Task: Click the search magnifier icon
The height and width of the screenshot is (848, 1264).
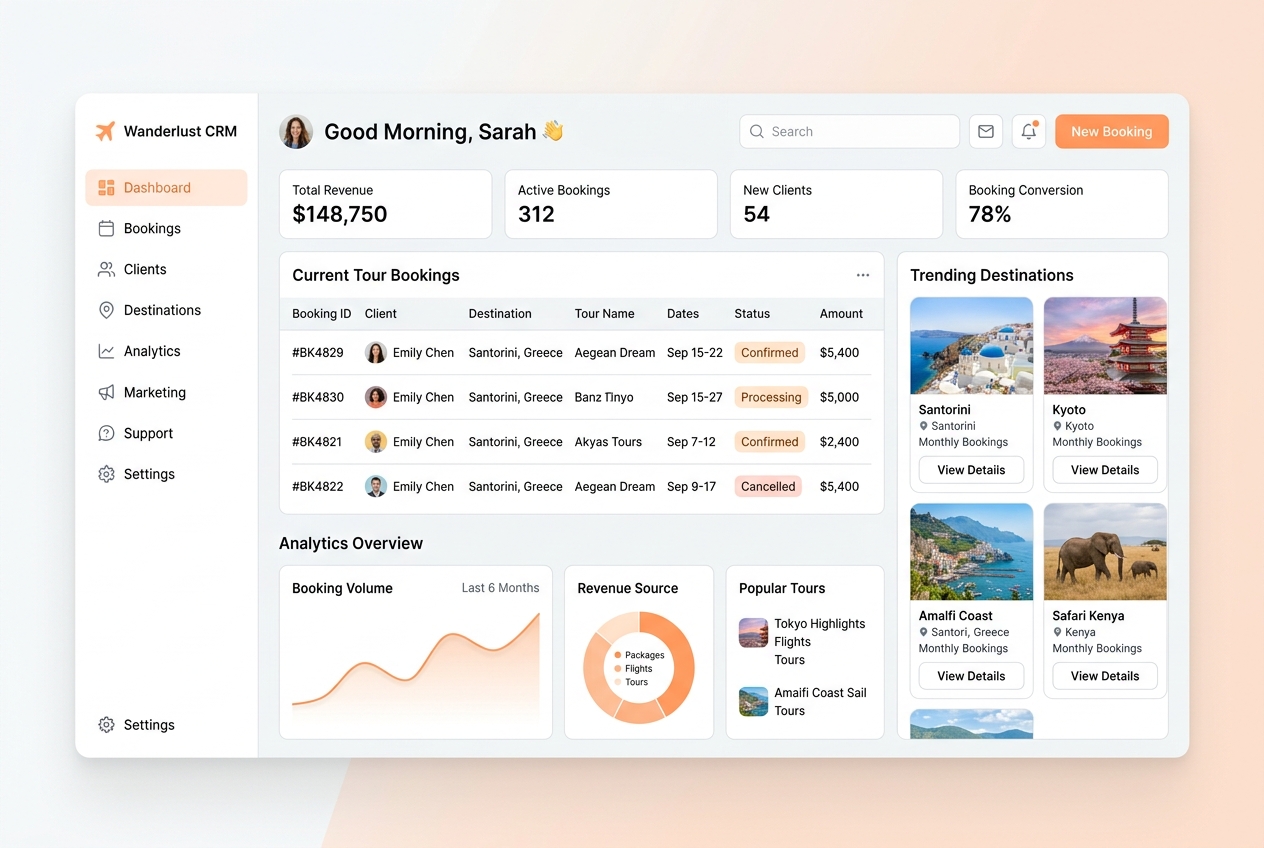Action: 757,132
